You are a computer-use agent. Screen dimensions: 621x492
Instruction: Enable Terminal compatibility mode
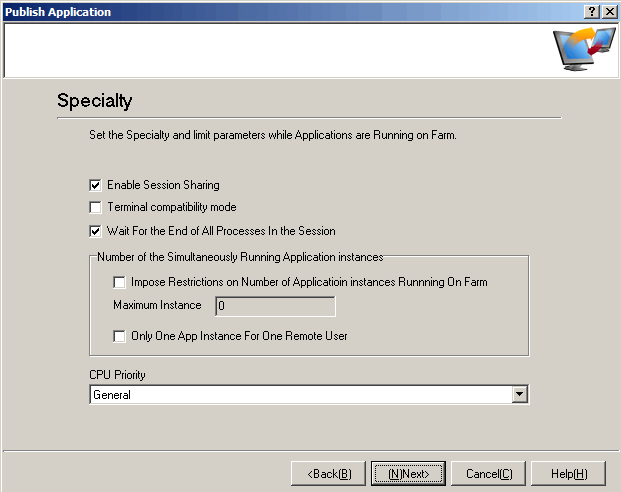click(x=96, y=208)
